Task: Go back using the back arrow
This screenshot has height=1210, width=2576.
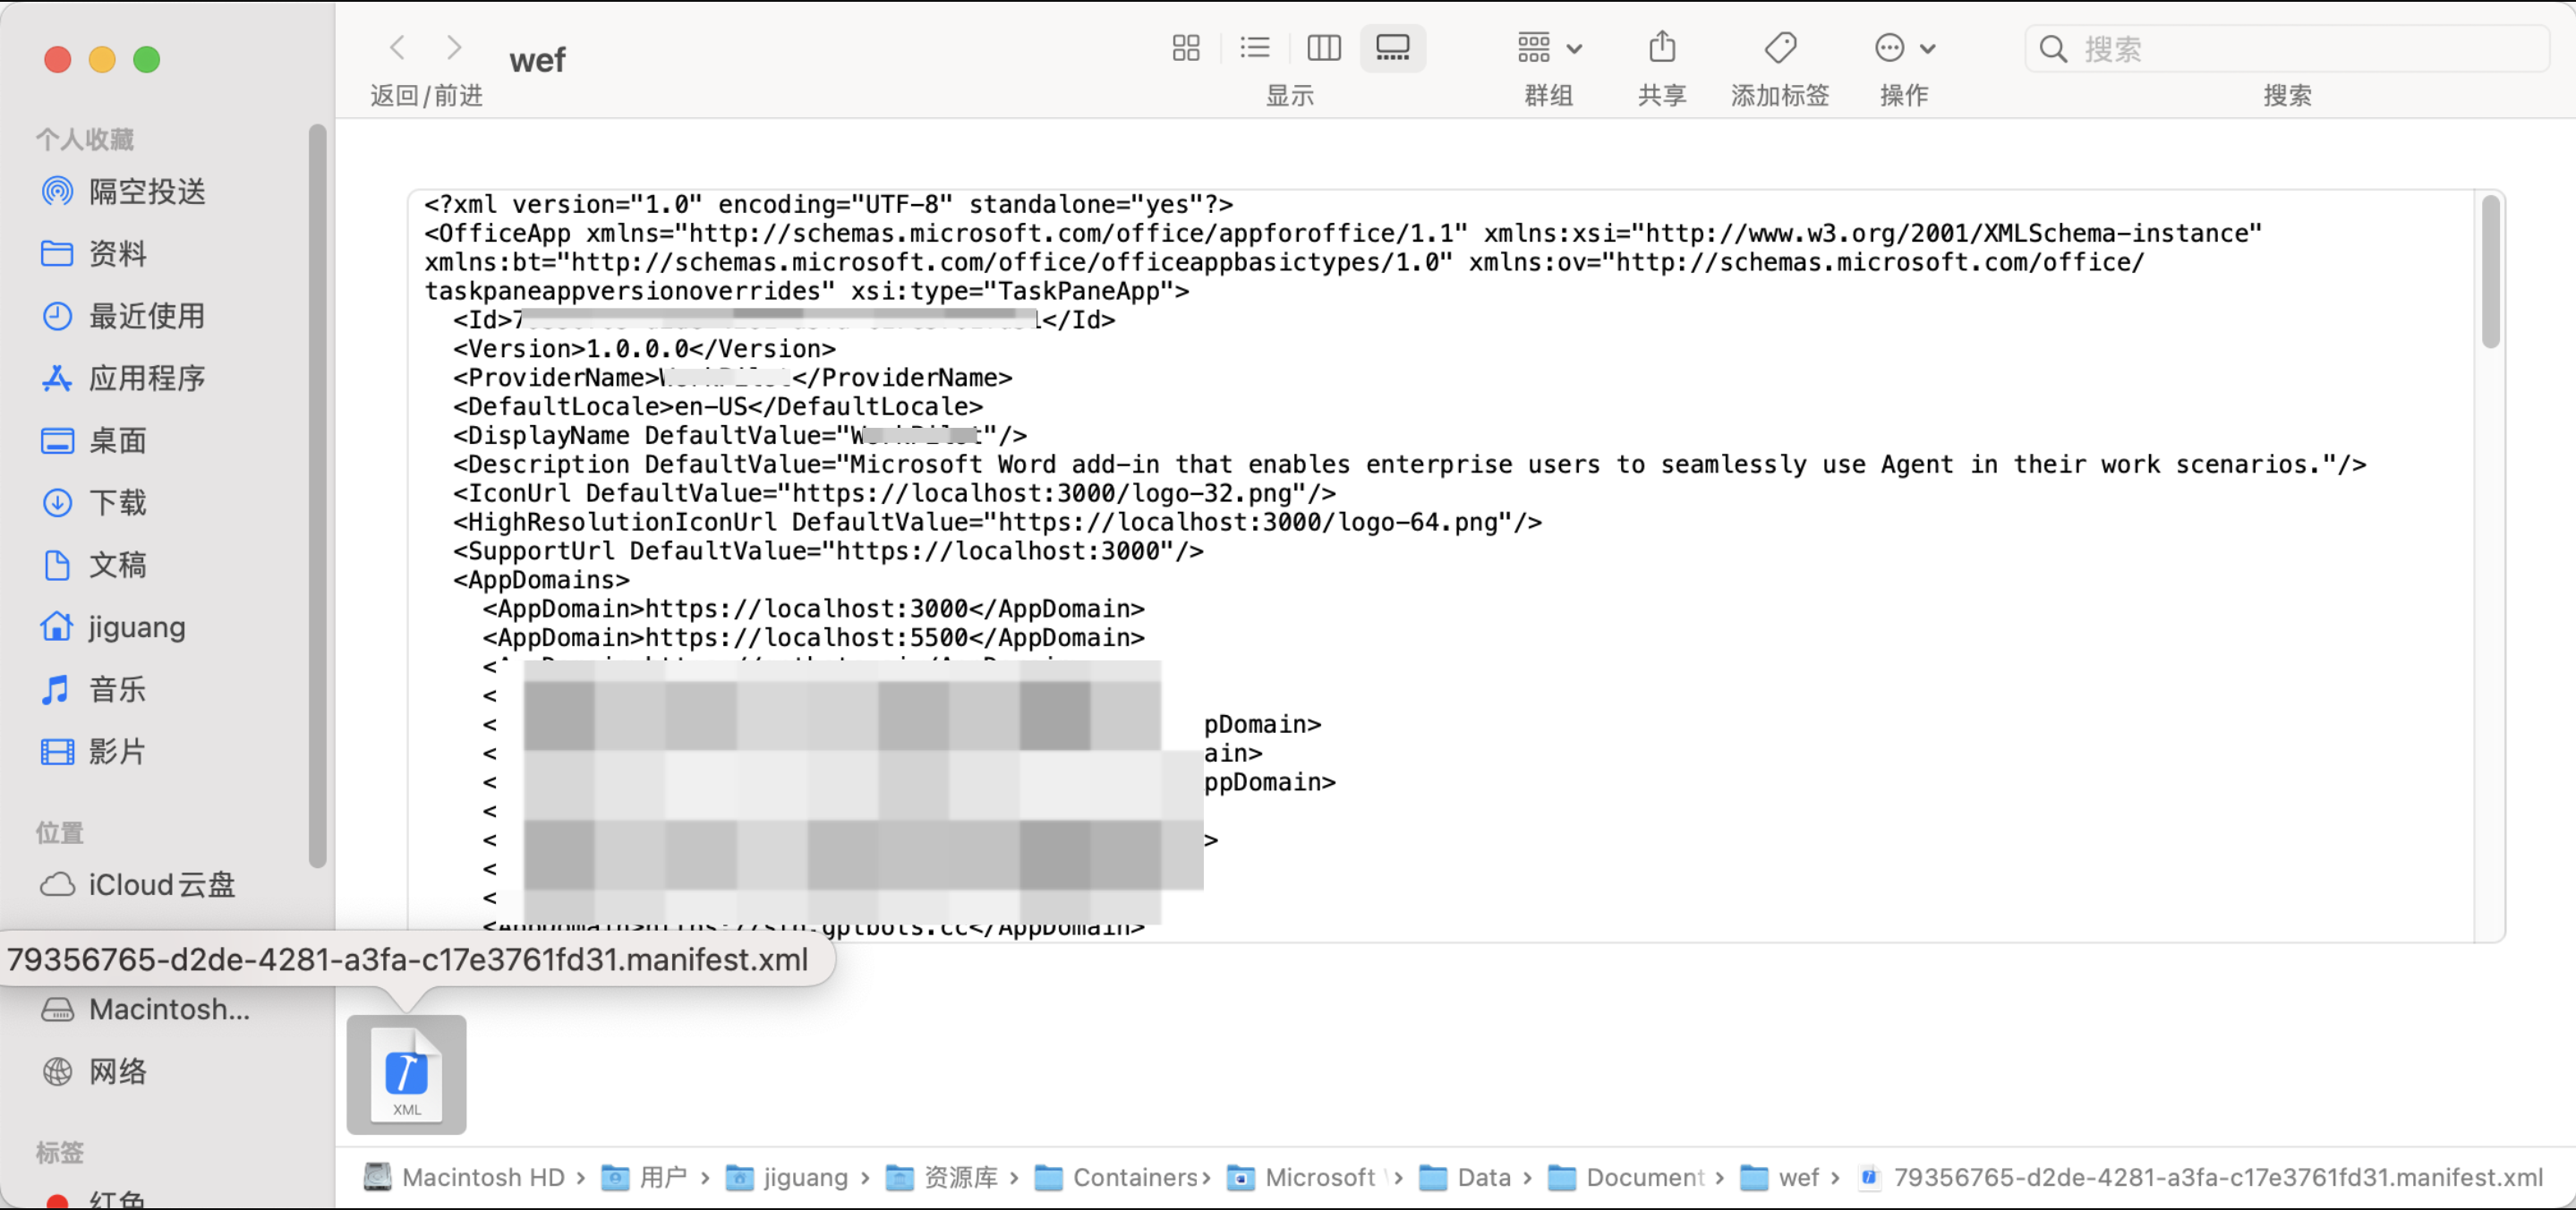Action: [x=398, y=47]
